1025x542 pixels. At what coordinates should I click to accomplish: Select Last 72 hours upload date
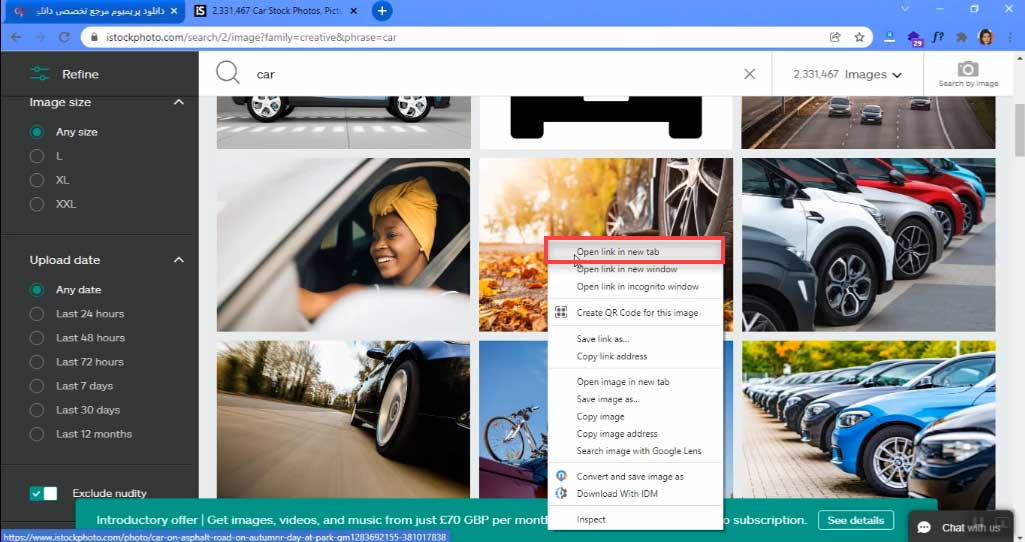(x=37, y=362)
